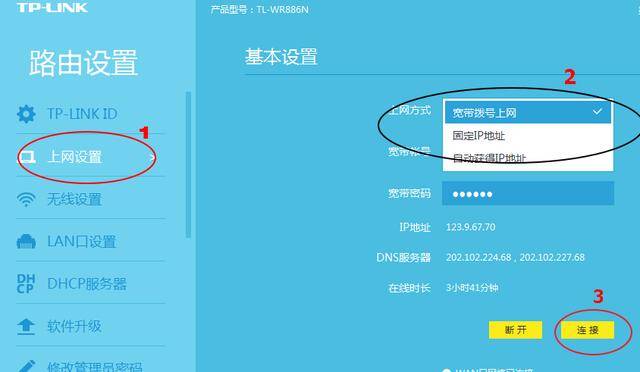Click the yellow 连接 button
This screenshot has height=372, width=640.
(588, 330)
